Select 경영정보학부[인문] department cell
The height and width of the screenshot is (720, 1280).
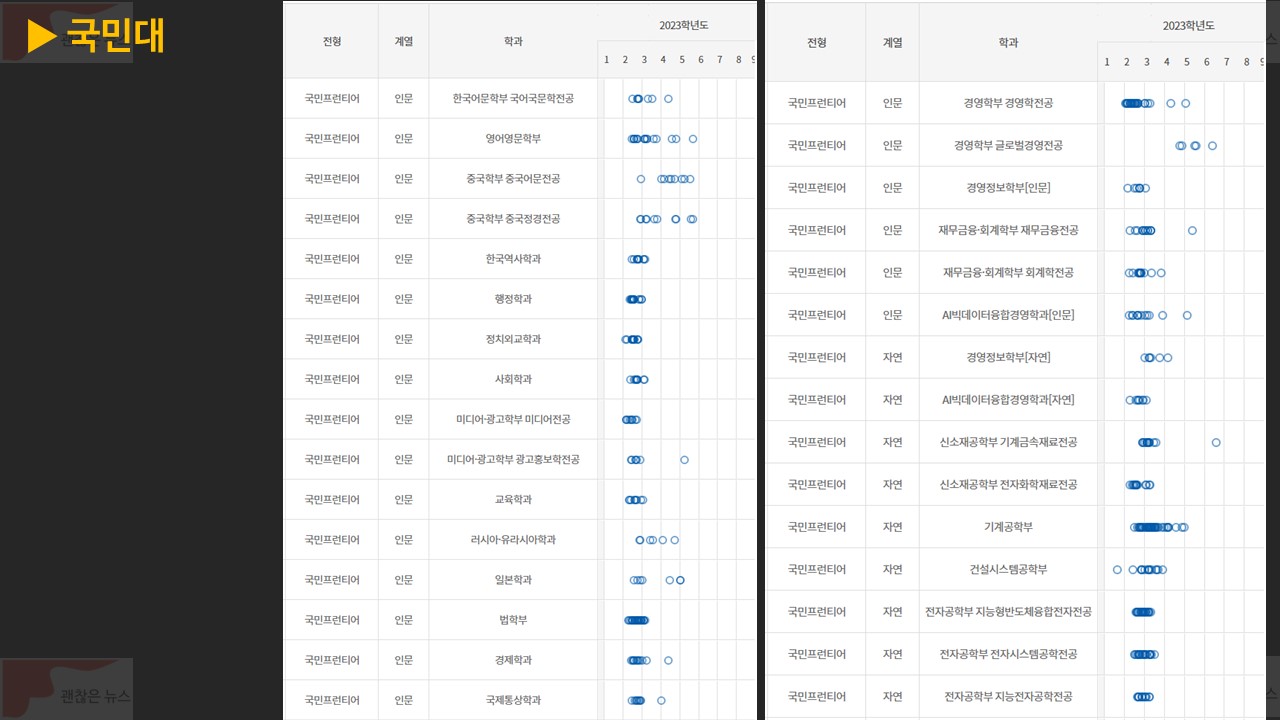click(1008, 187)
